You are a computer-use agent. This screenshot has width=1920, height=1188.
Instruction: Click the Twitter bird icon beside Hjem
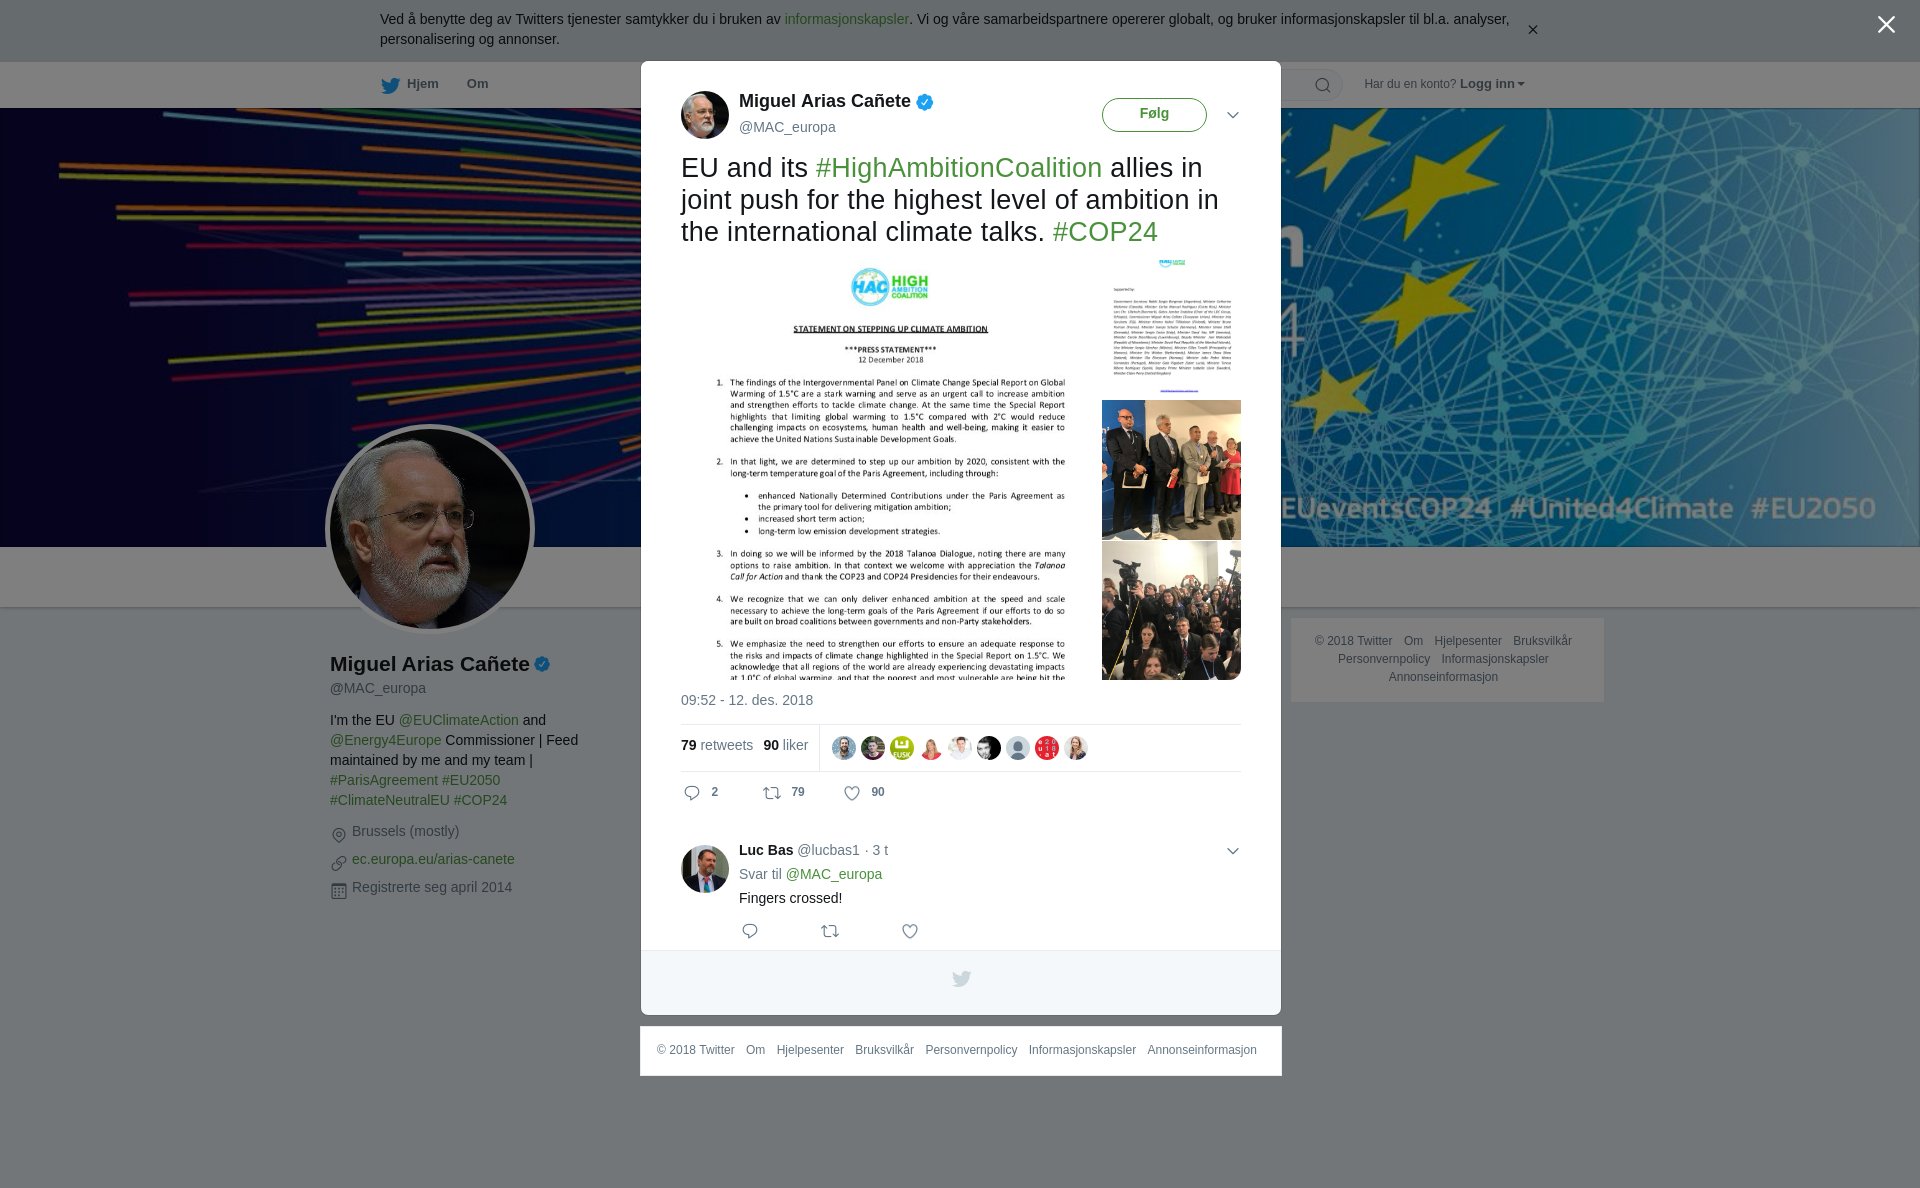point(390,85)
